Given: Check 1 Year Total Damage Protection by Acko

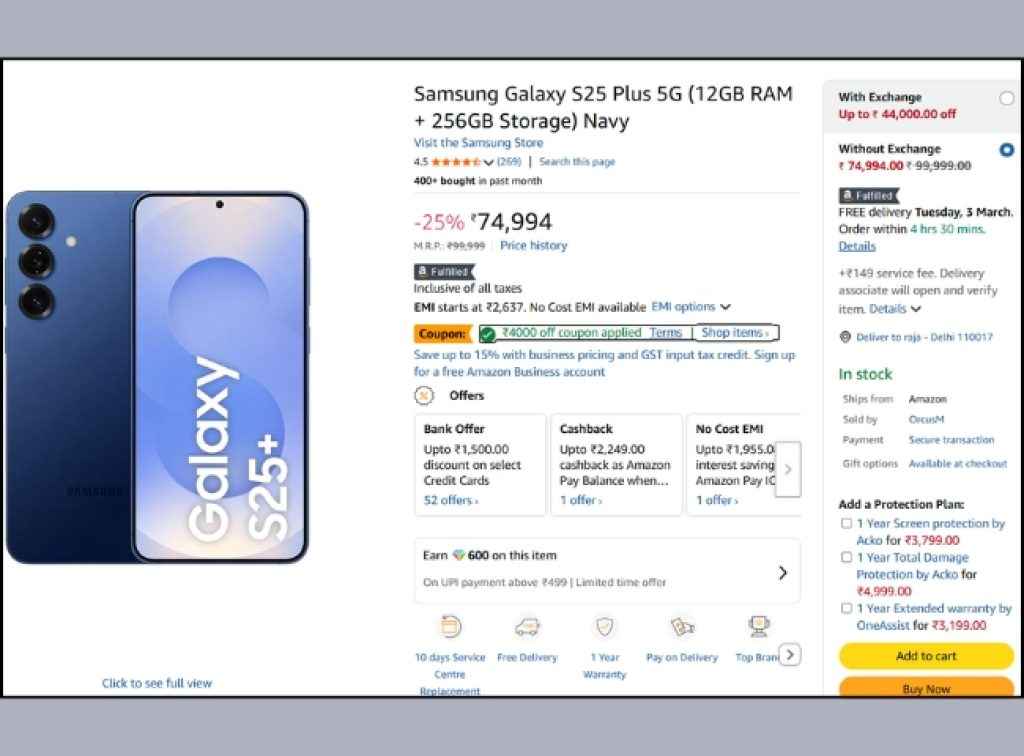Looking at the screenshot, I should coord(847,557).
